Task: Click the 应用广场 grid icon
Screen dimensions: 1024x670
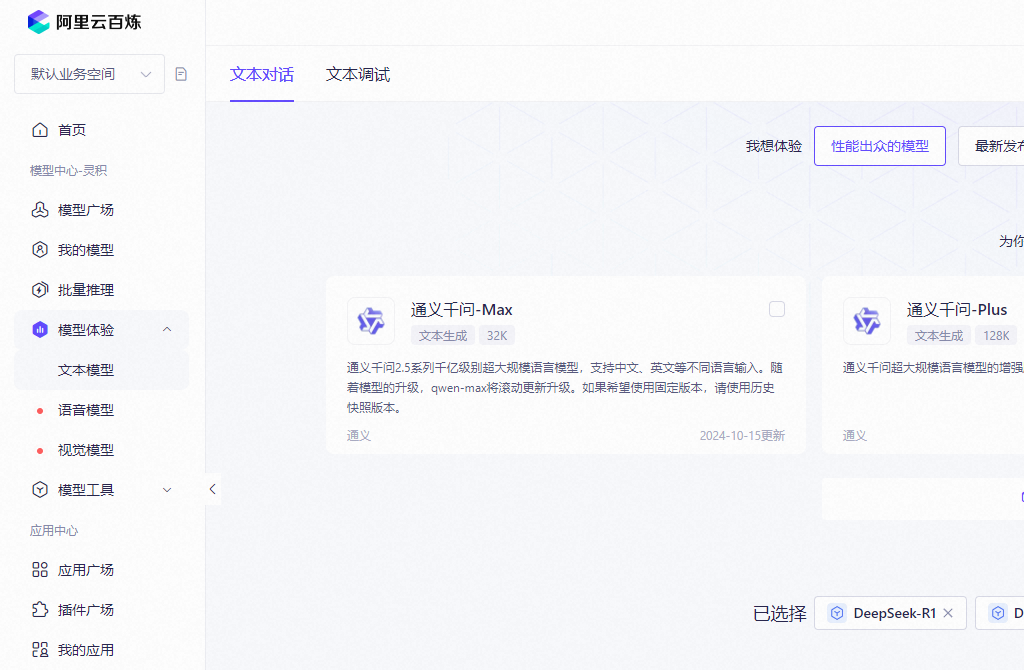Action: 40,570
